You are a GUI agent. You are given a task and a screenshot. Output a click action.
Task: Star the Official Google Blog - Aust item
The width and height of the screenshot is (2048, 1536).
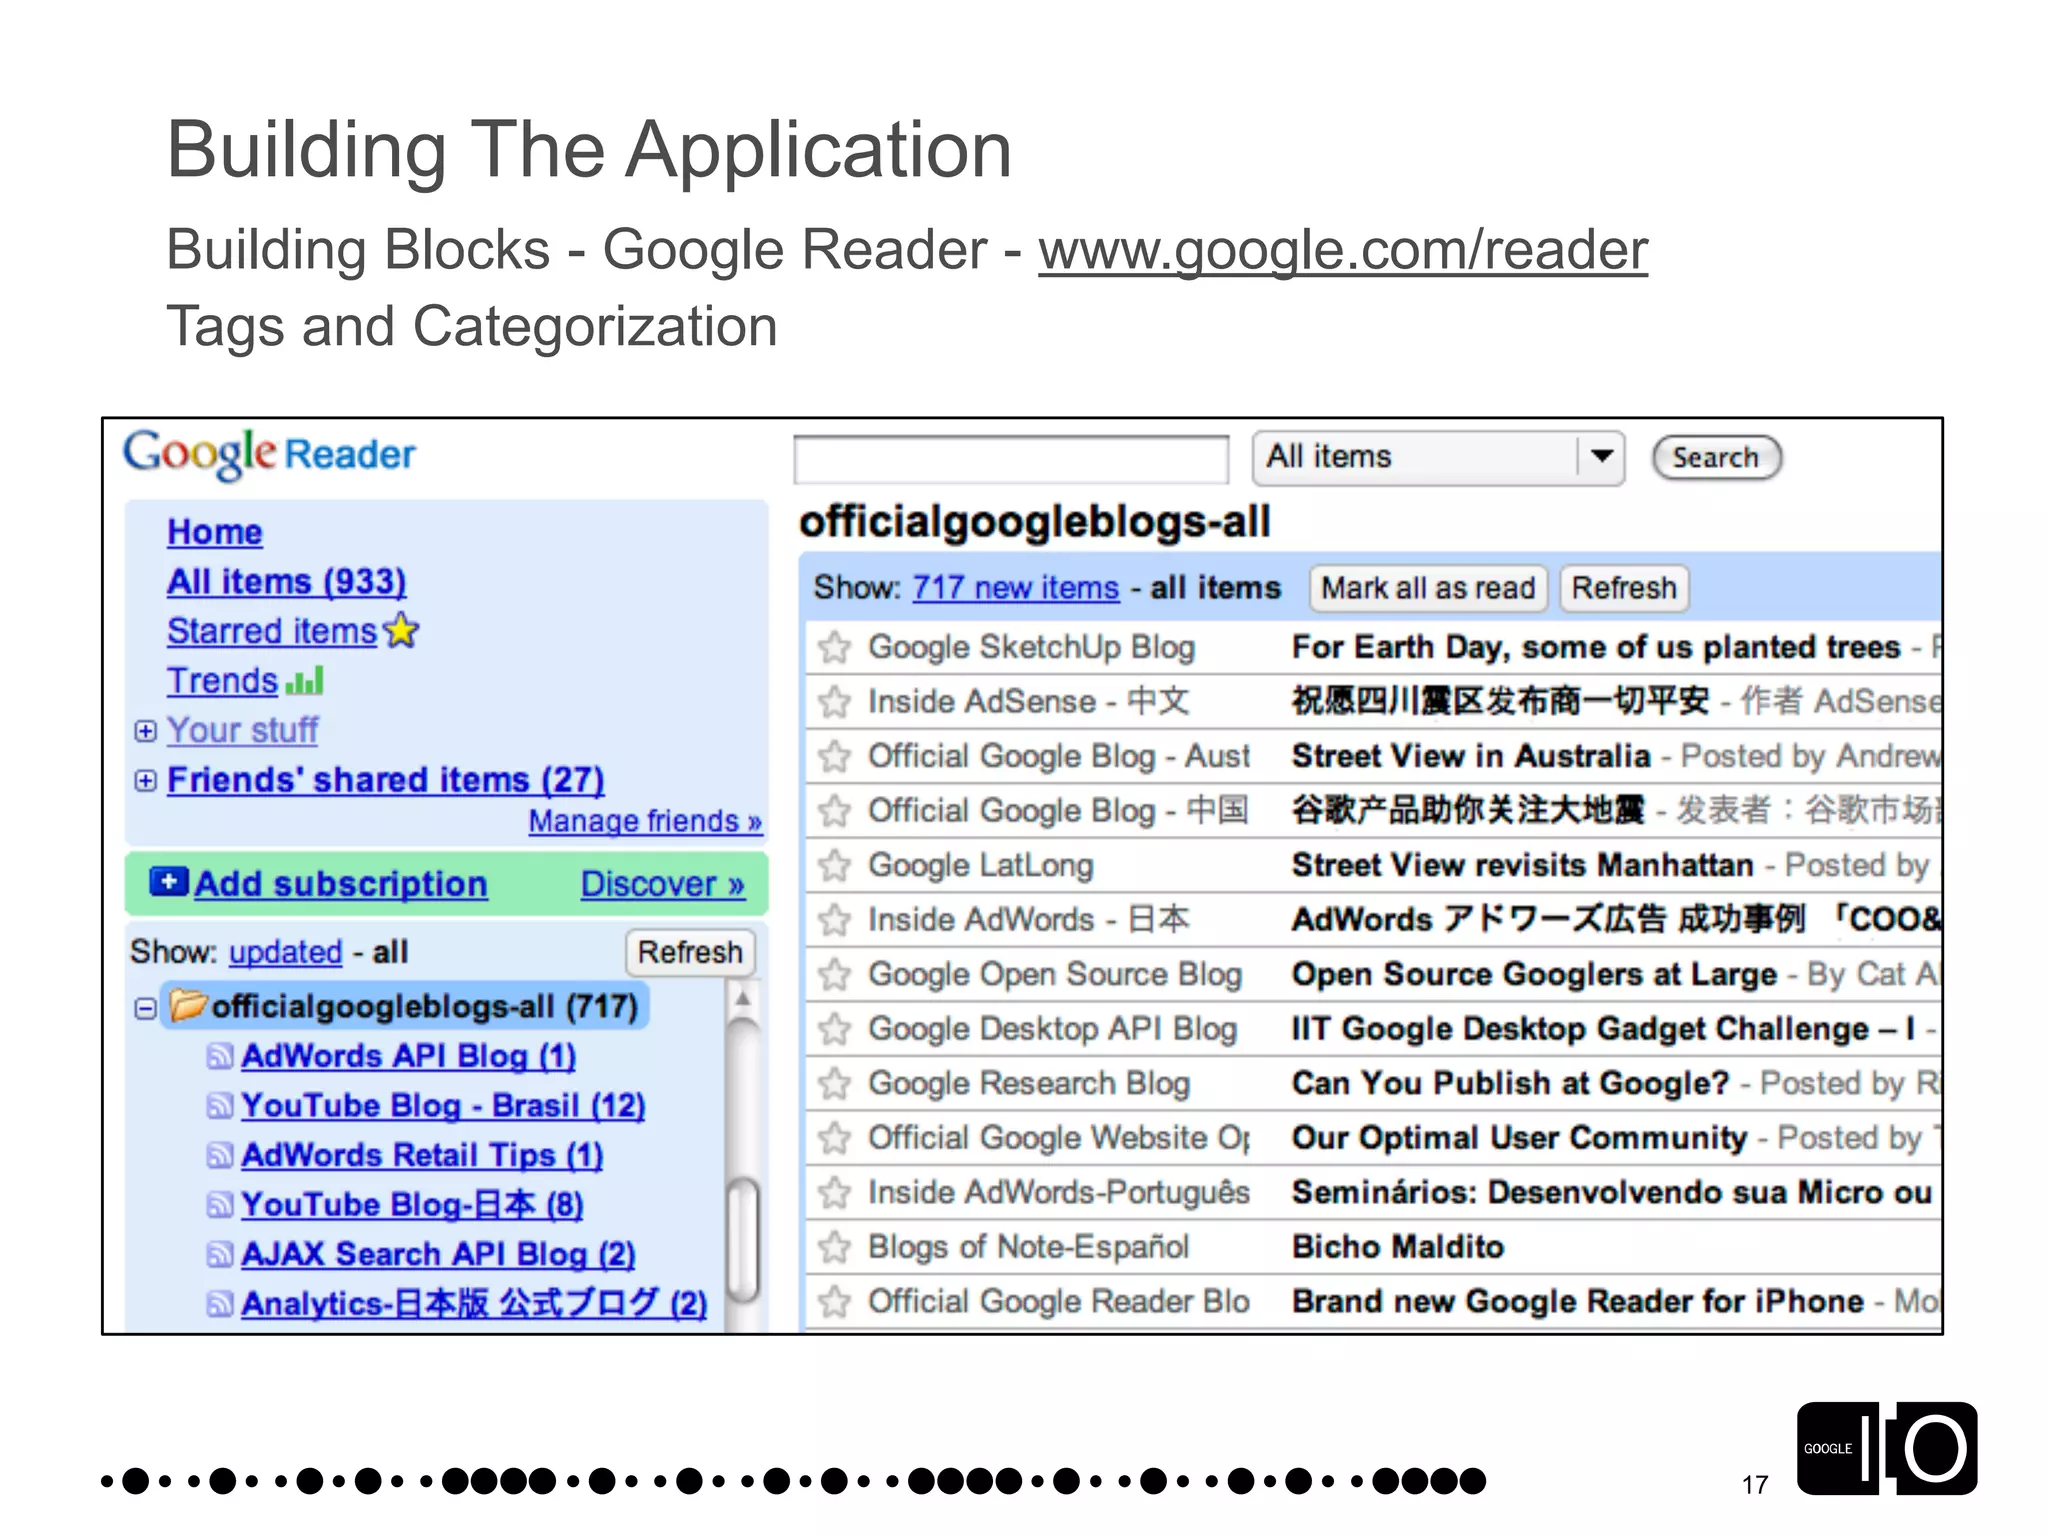834,756
